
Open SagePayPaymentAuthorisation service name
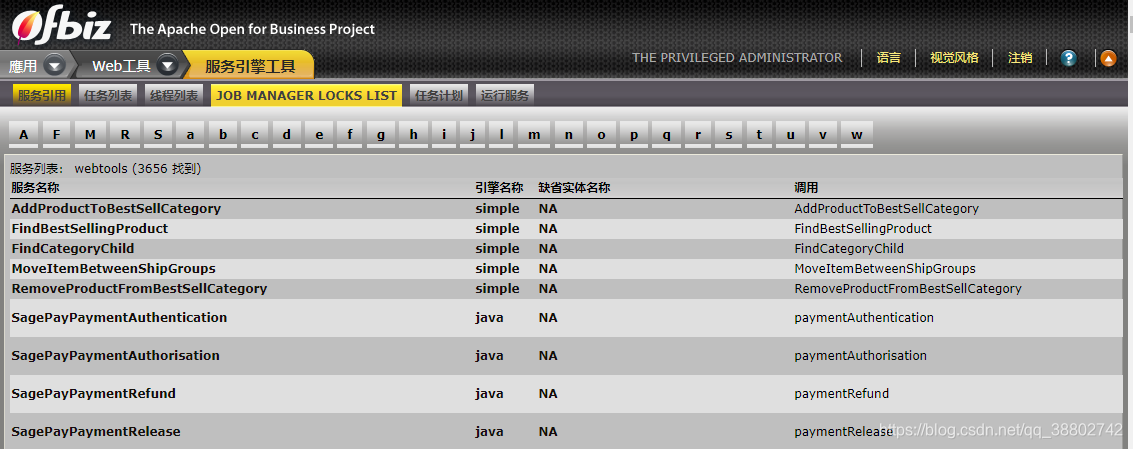116,356
